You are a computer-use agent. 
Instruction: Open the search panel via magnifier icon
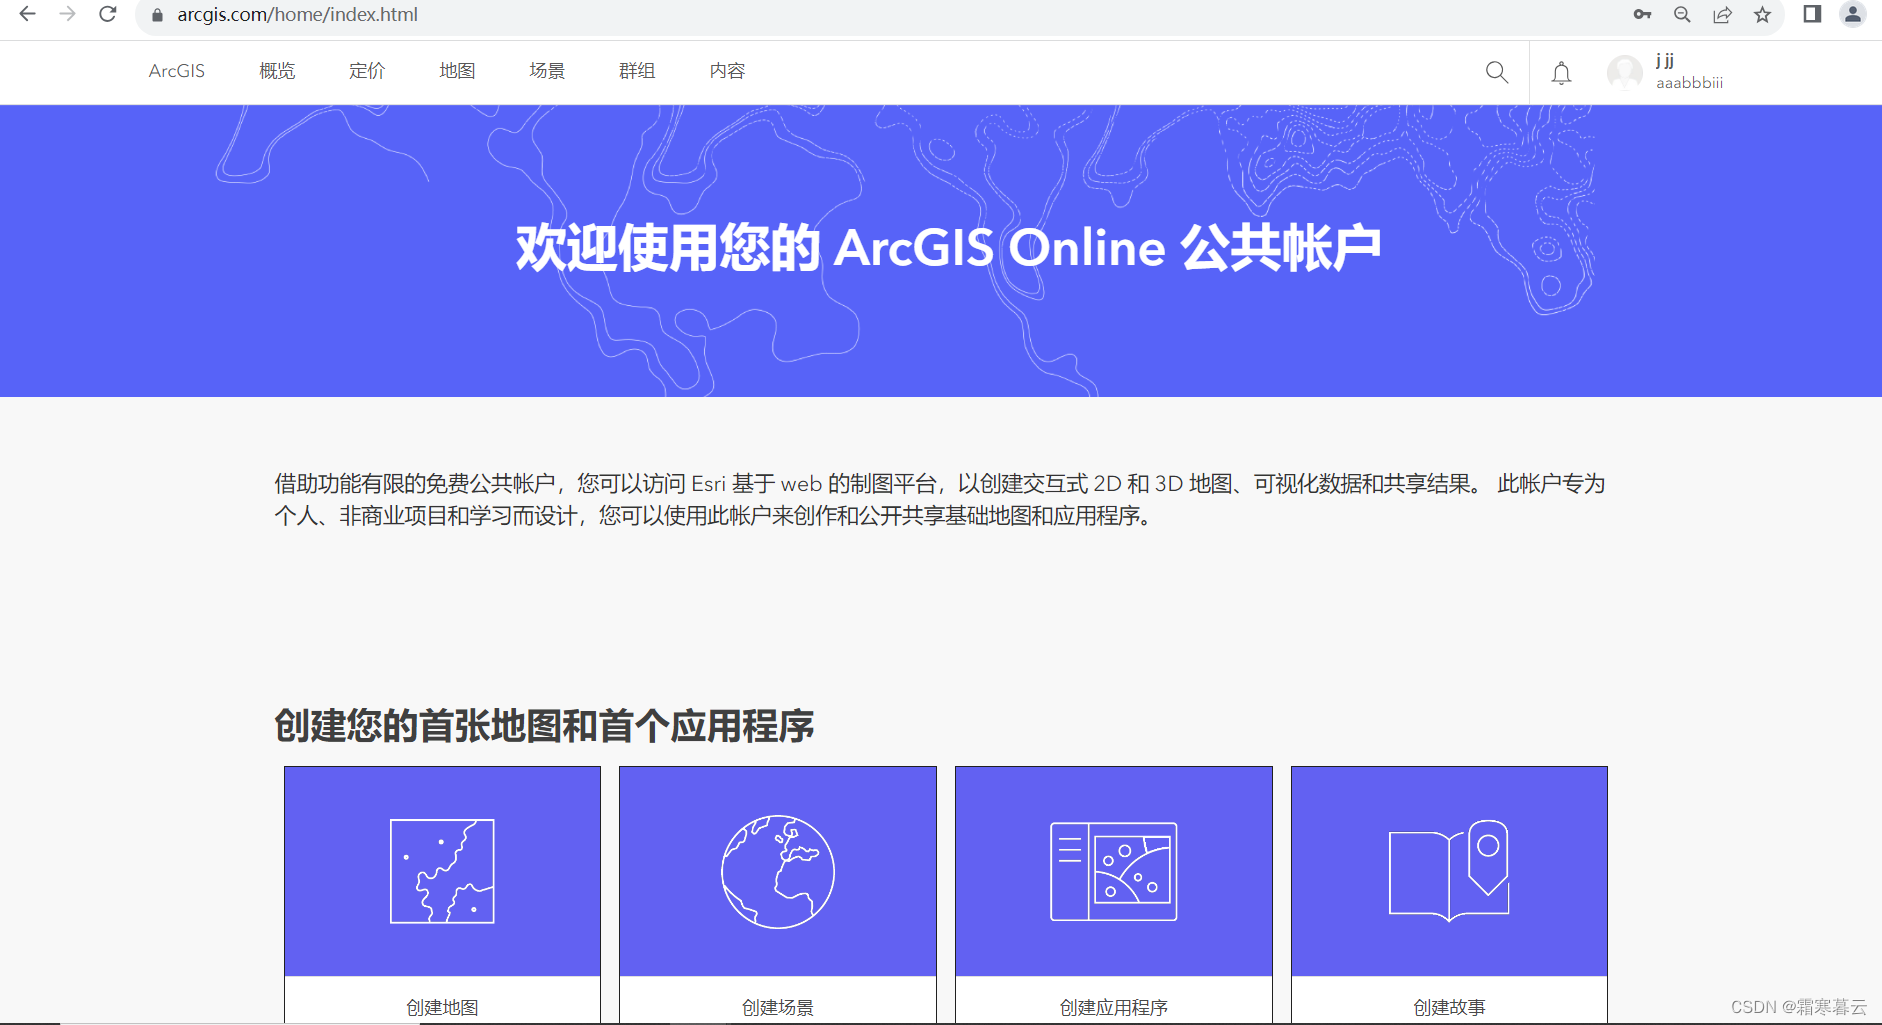point(1496,72)
